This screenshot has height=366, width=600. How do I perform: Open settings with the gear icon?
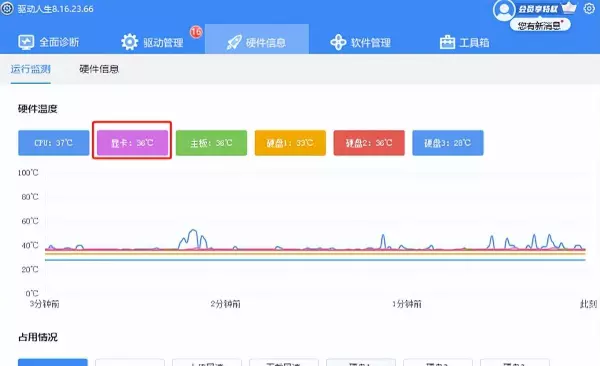point(589,8)
